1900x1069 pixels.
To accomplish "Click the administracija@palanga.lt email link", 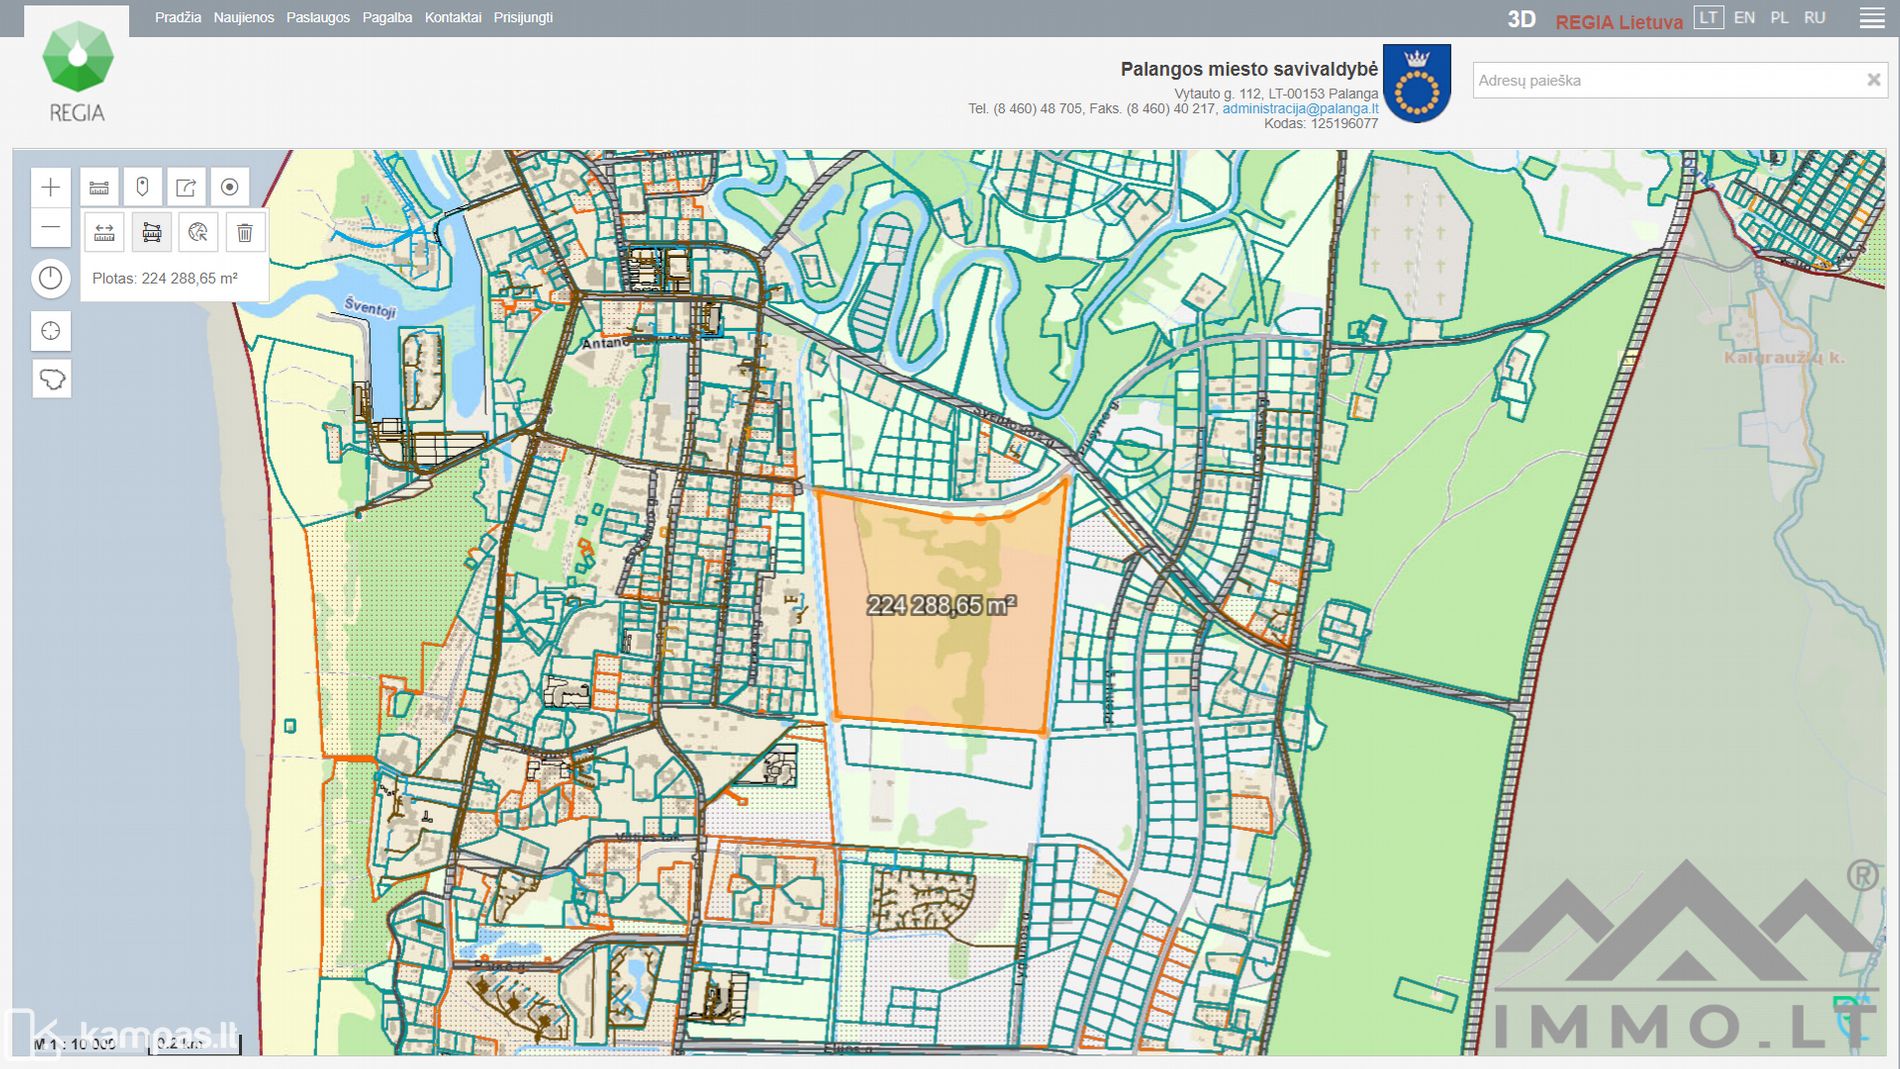I will (1300, 109).
